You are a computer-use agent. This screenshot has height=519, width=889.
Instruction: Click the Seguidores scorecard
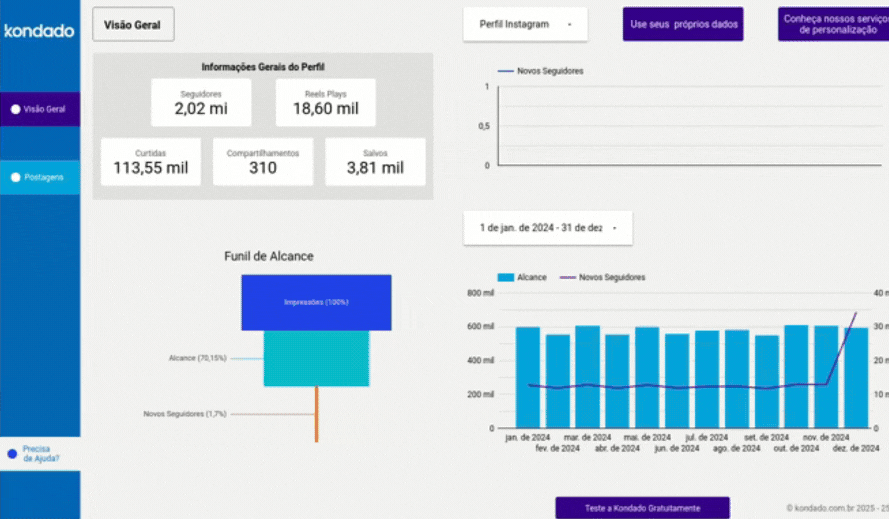(x=201, y=103)
